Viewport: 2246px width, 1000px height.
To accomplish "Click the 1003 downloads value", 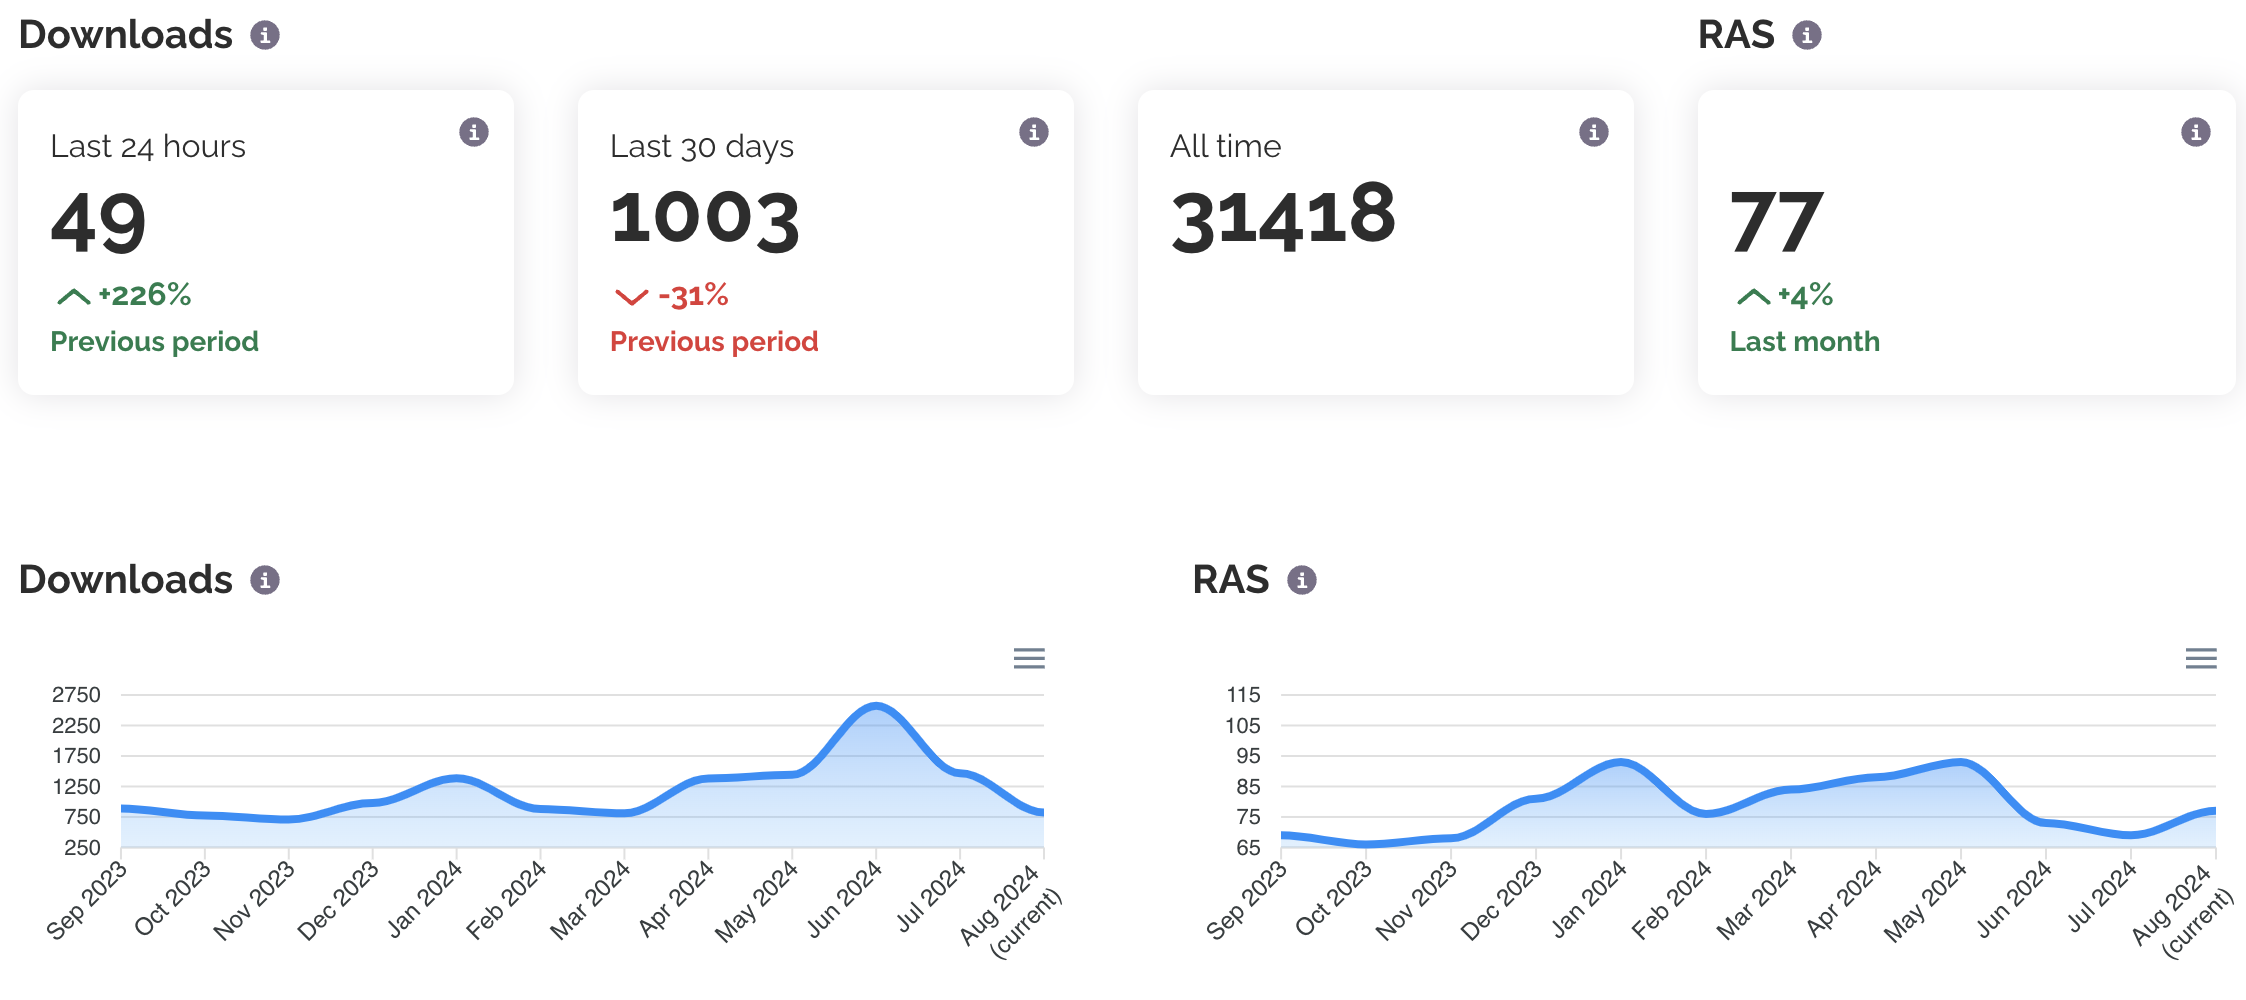I will coord(705,219).
